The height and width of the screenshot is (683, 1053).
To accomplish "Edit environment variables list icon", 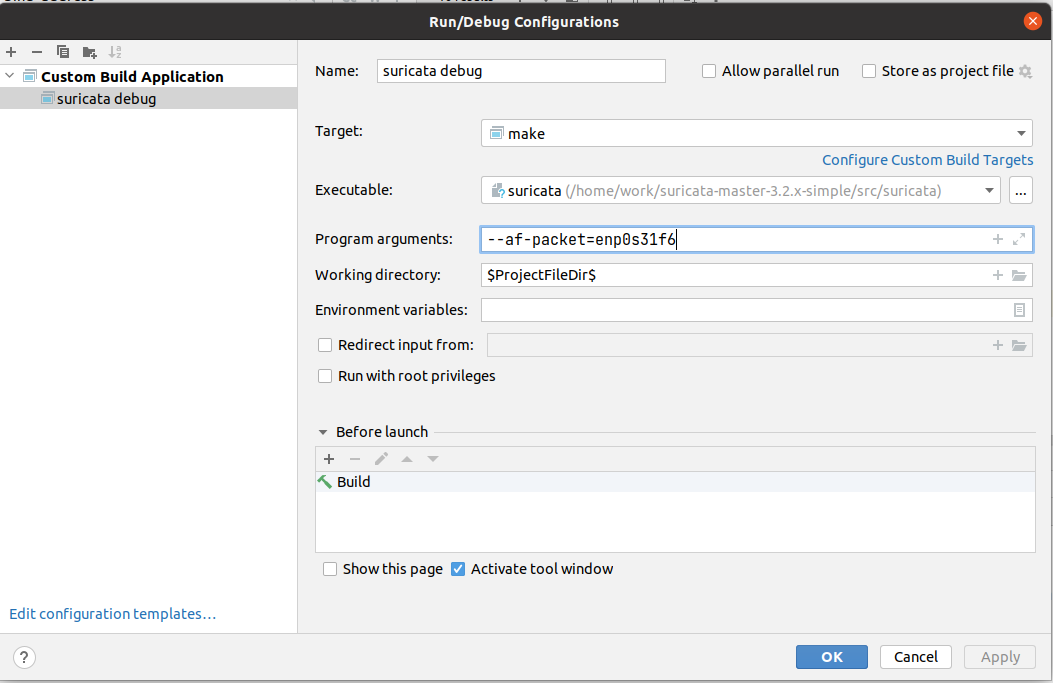I will point(1019,310).
